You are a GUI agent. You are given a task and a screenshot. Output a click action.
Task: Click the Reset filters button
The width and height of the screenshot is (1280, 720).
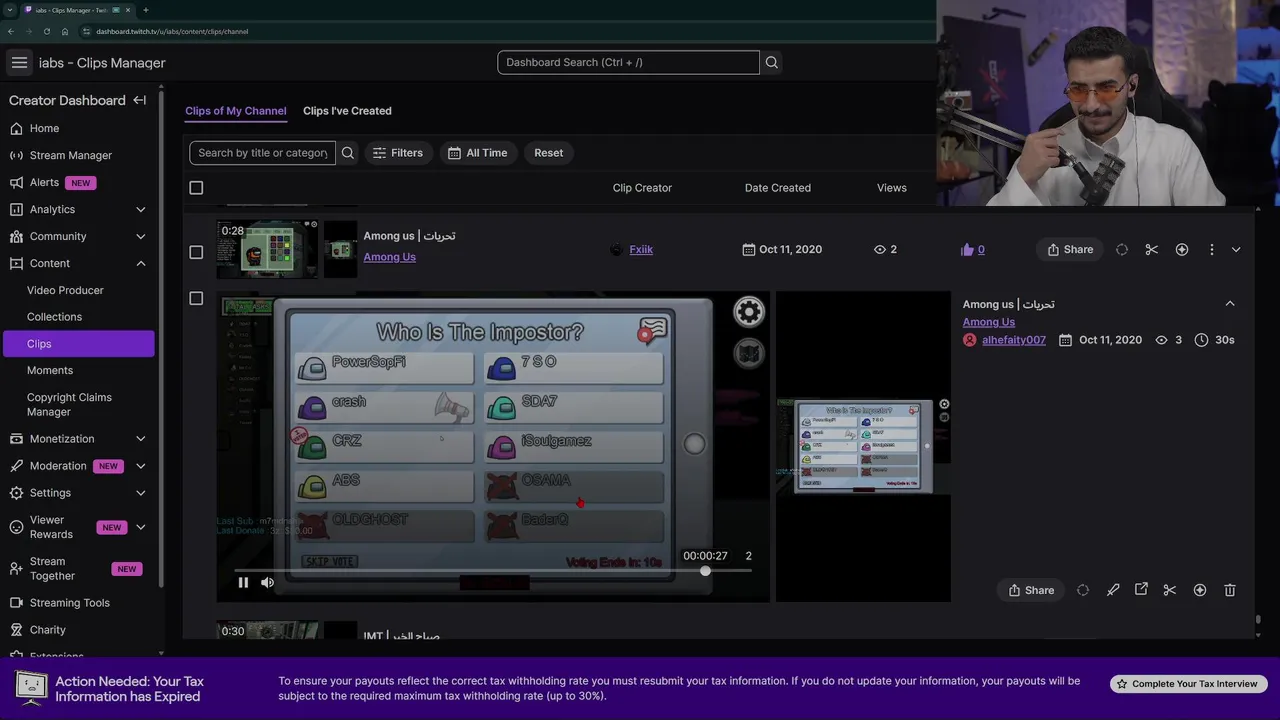point(548,153)
